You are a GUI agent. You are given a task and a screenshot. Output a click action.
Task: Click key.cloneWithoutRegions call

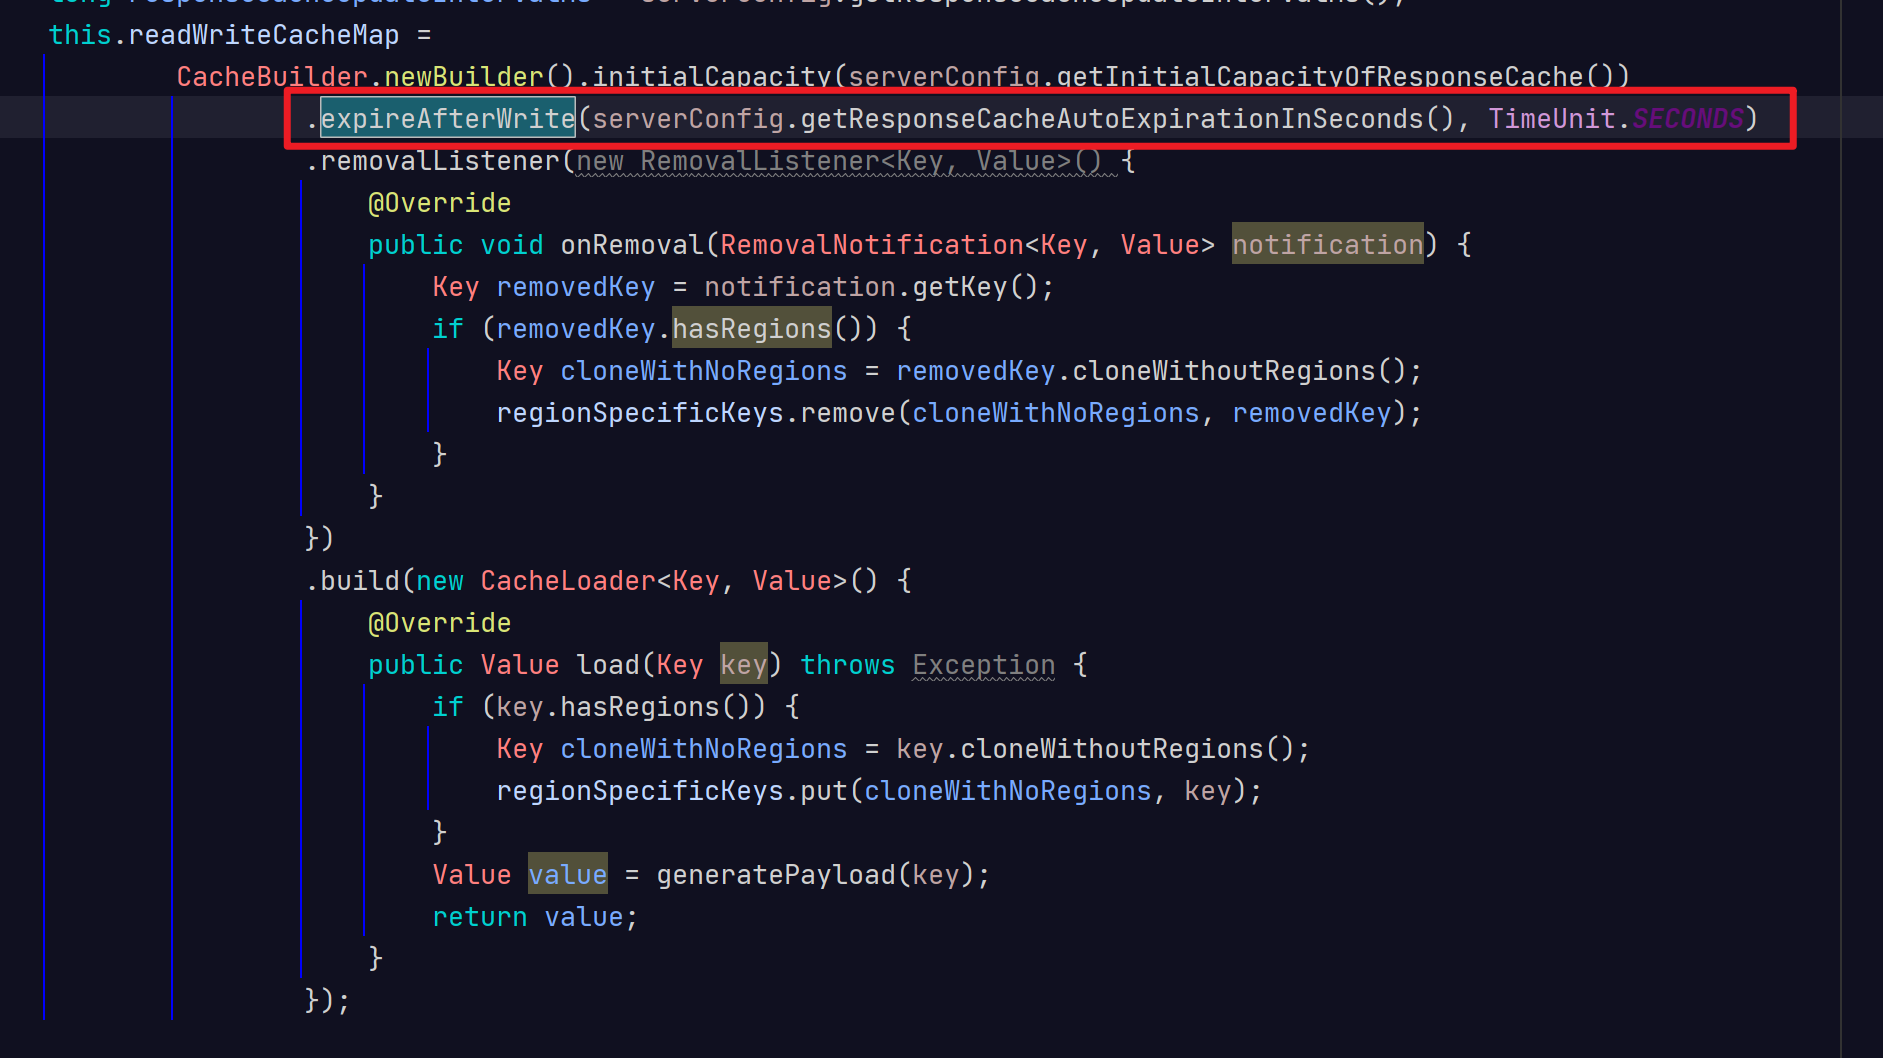pyautogui.click(x=1096, y=749)
